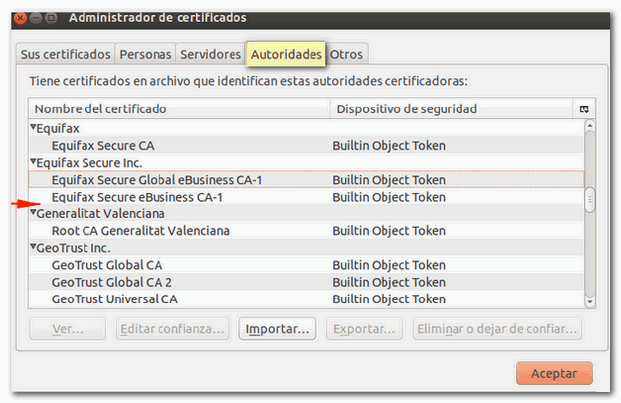Select GeoTrust Global CA 2 certificate

(x=112, y=282)
